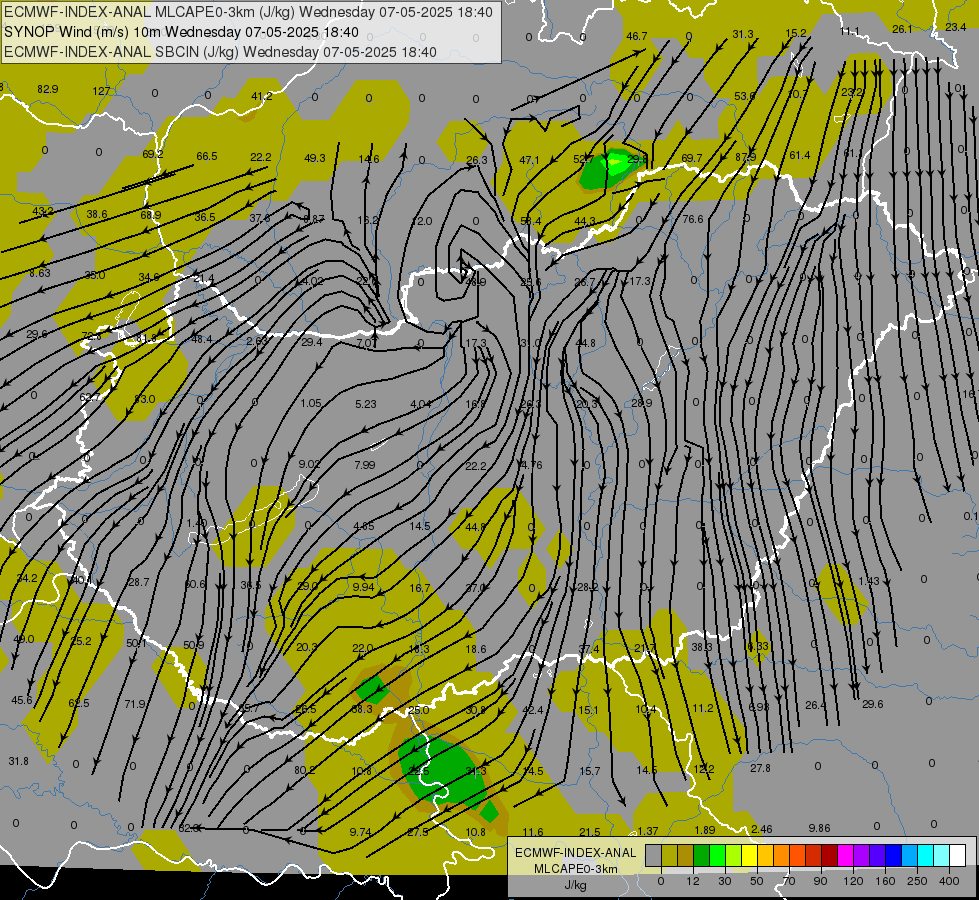The image size is (979, 900).
Task: Click the map value 76.6
Action: click(x=693, y=219)
